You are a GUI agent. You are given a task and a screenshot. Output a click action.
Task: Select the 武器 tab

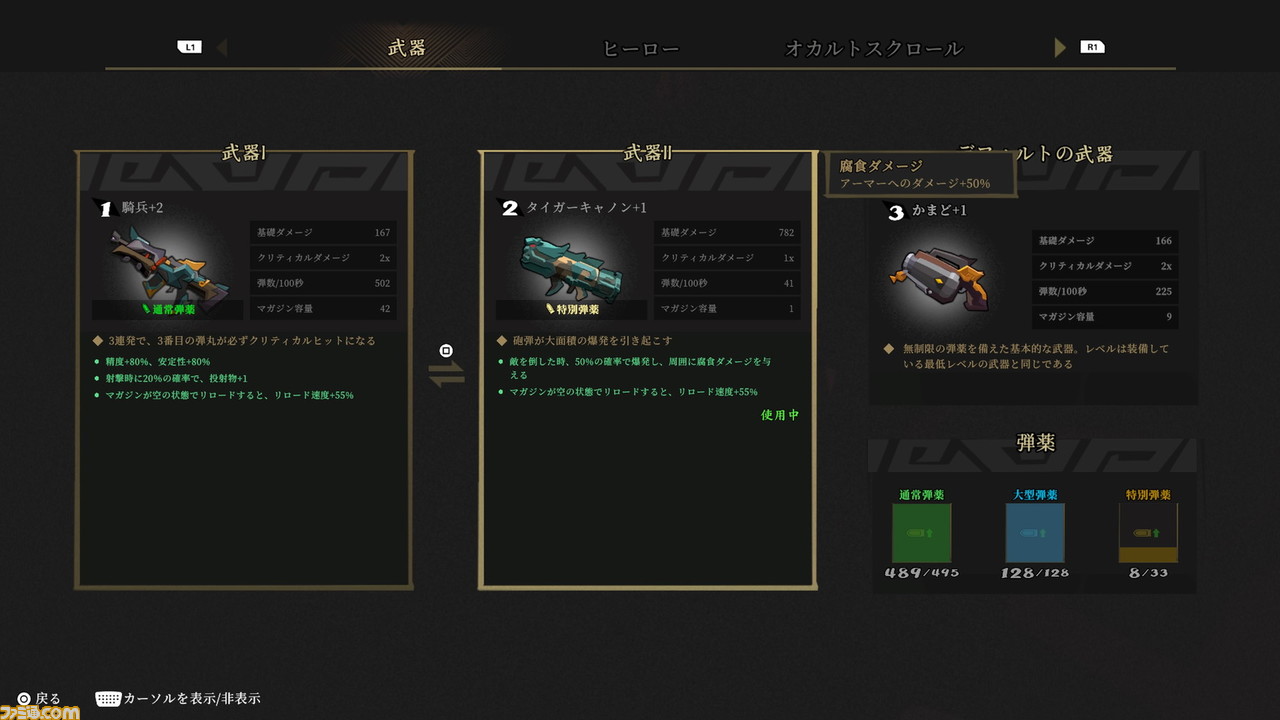(x=407, y=47)
